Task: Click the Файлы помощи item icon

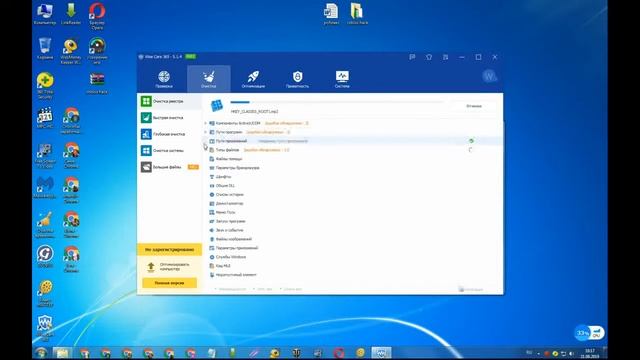Action: click(212, 159)
